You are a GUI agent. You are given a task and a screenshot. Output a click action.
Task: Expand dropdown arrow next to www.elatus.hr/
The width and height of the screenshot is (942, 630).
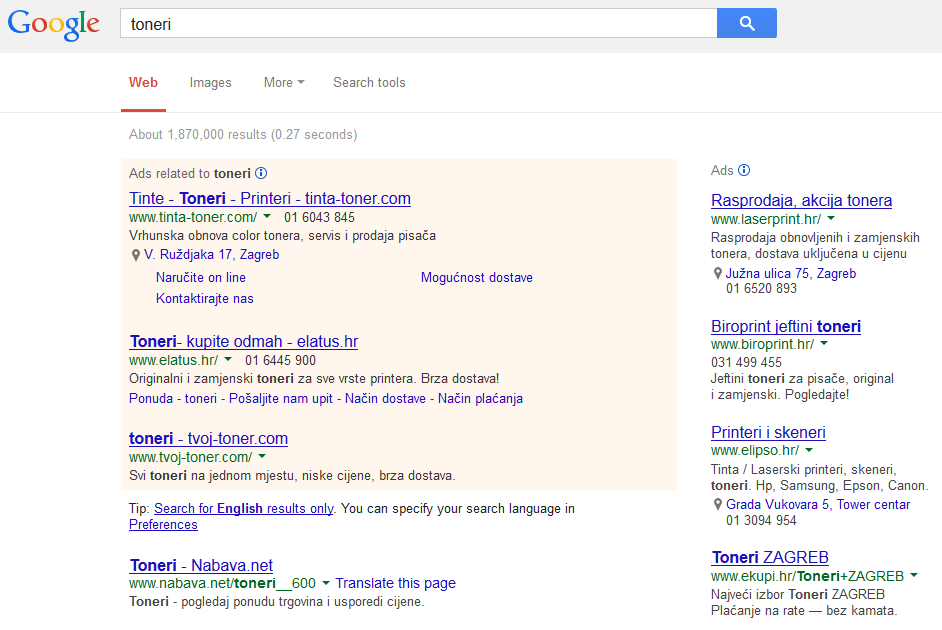(228, 359)
